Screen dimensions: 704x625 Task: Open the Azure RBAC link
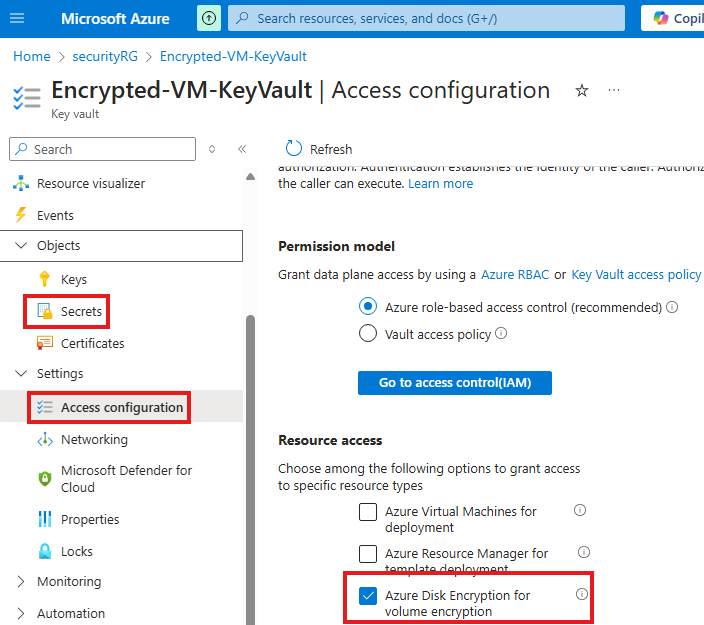[x=515, y=275]
